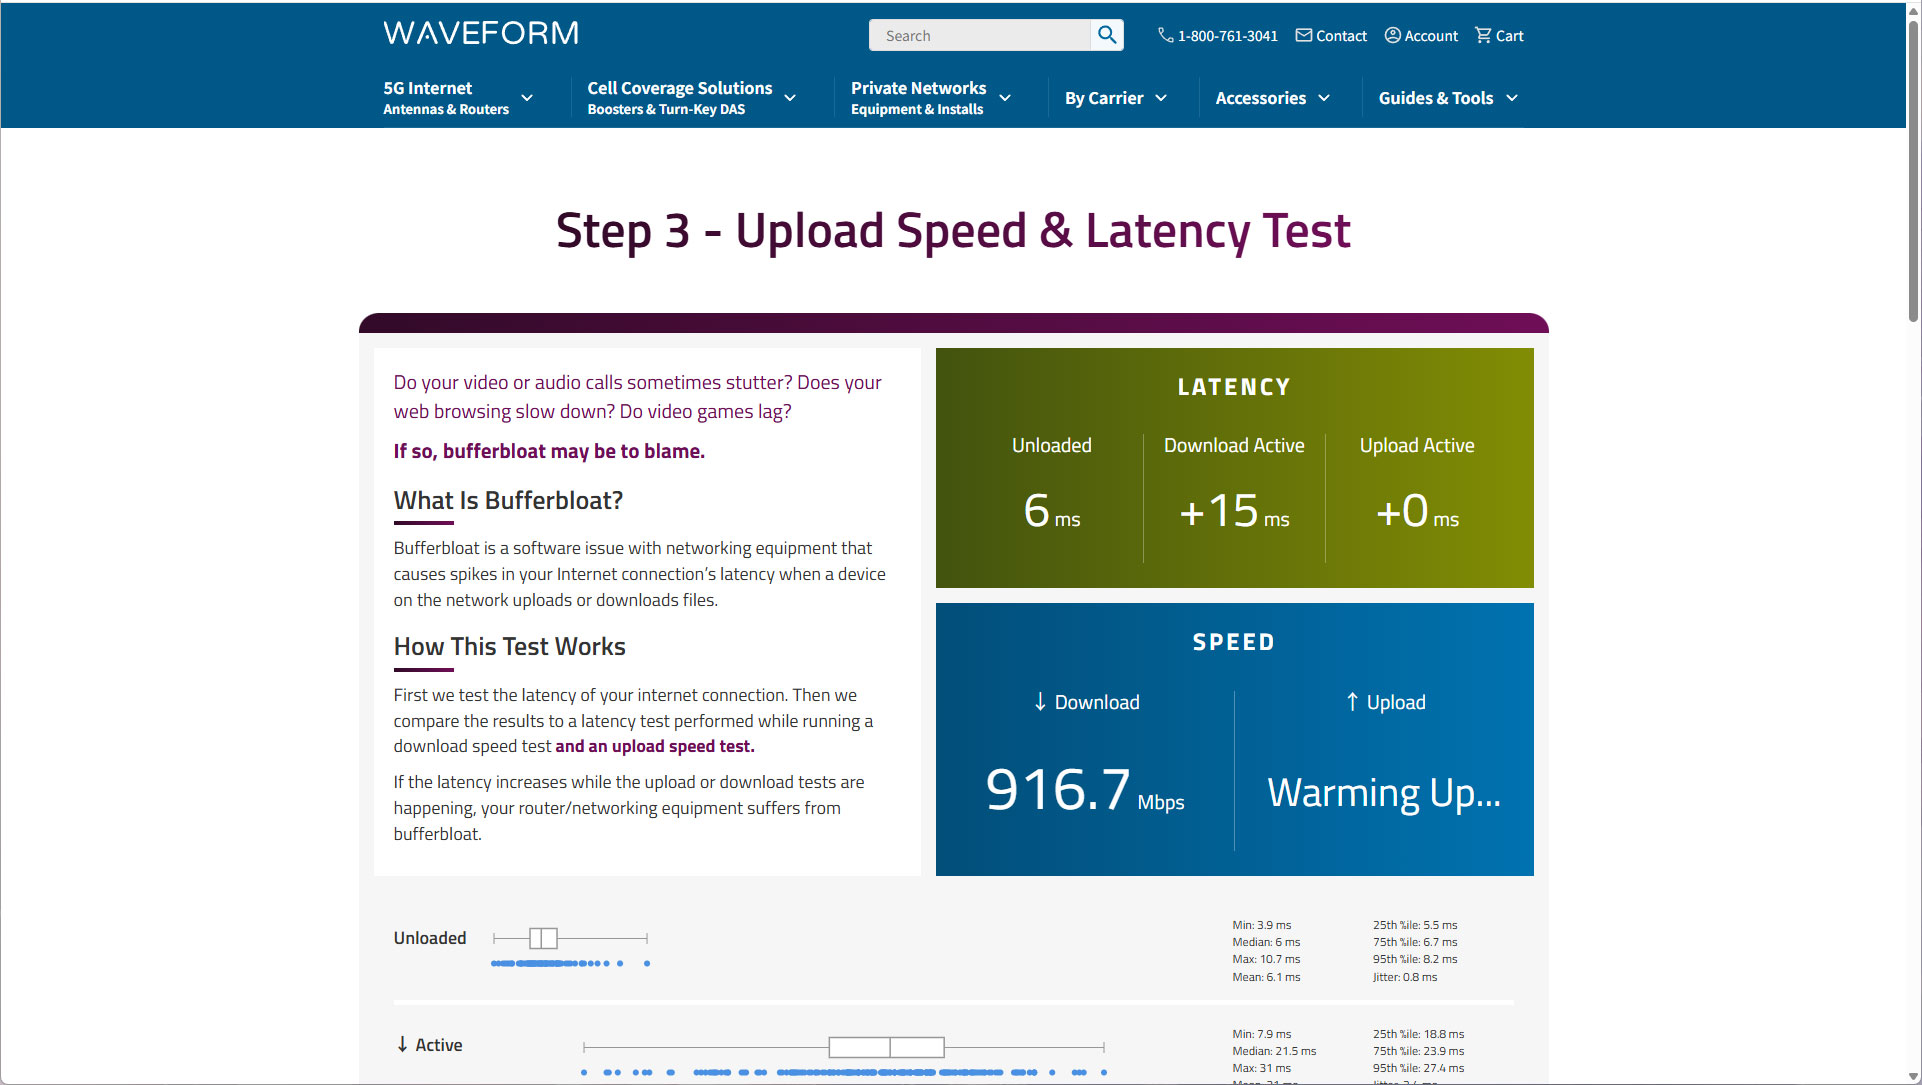This screenshot has width=1922, height=1085.
Task: Click inside the Search field
Action: point(978,36)
